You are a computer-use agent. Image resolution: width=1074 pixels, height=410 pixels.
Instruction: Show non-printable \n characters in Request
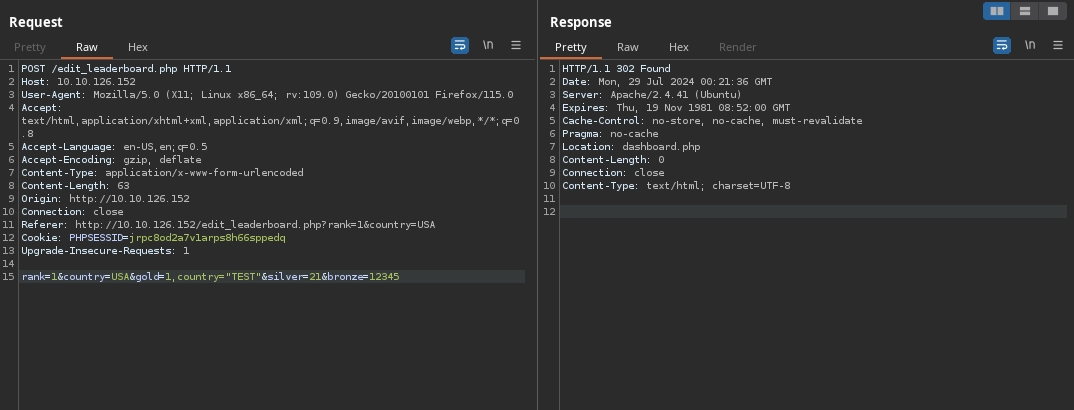488,45
